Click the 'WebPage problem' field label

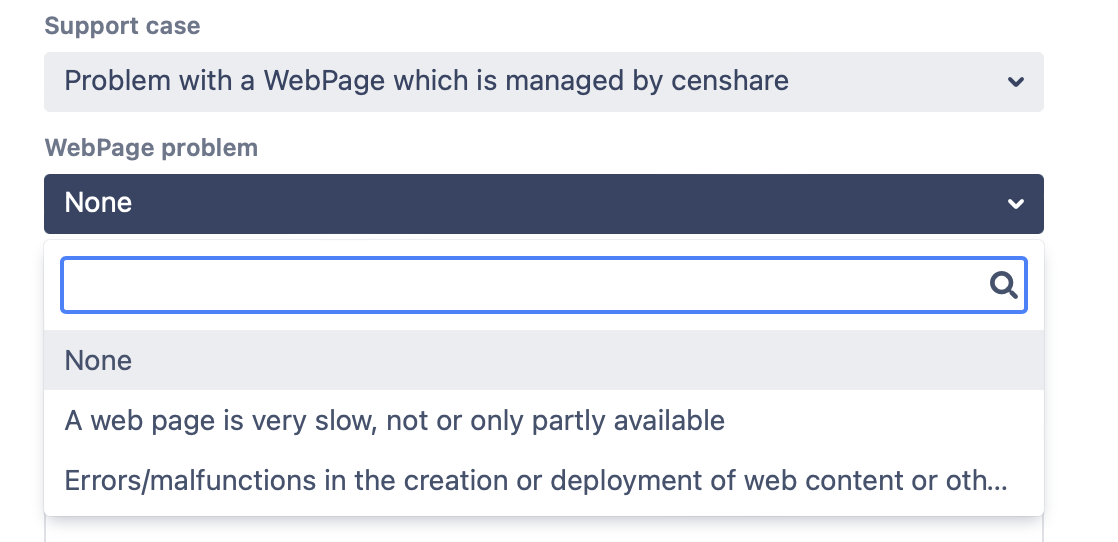click(151, 148)
